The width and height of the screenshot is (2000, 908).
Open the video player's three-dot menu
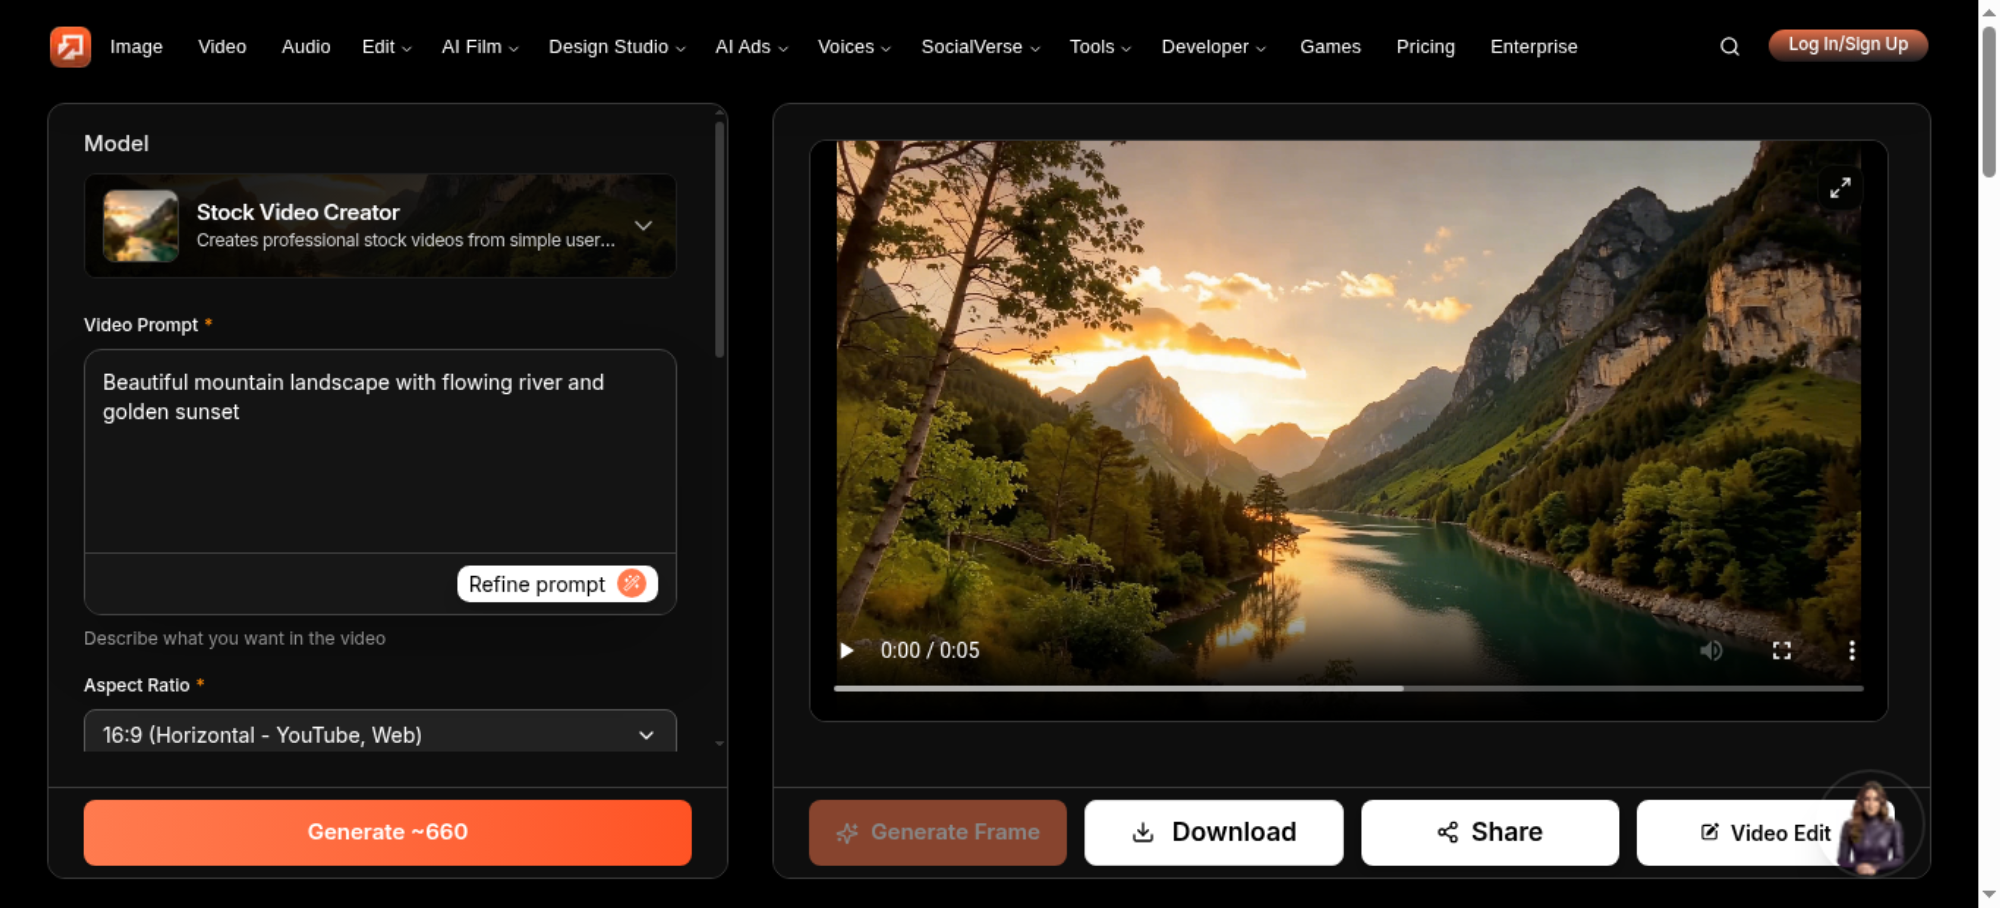tap(1851, 650)
